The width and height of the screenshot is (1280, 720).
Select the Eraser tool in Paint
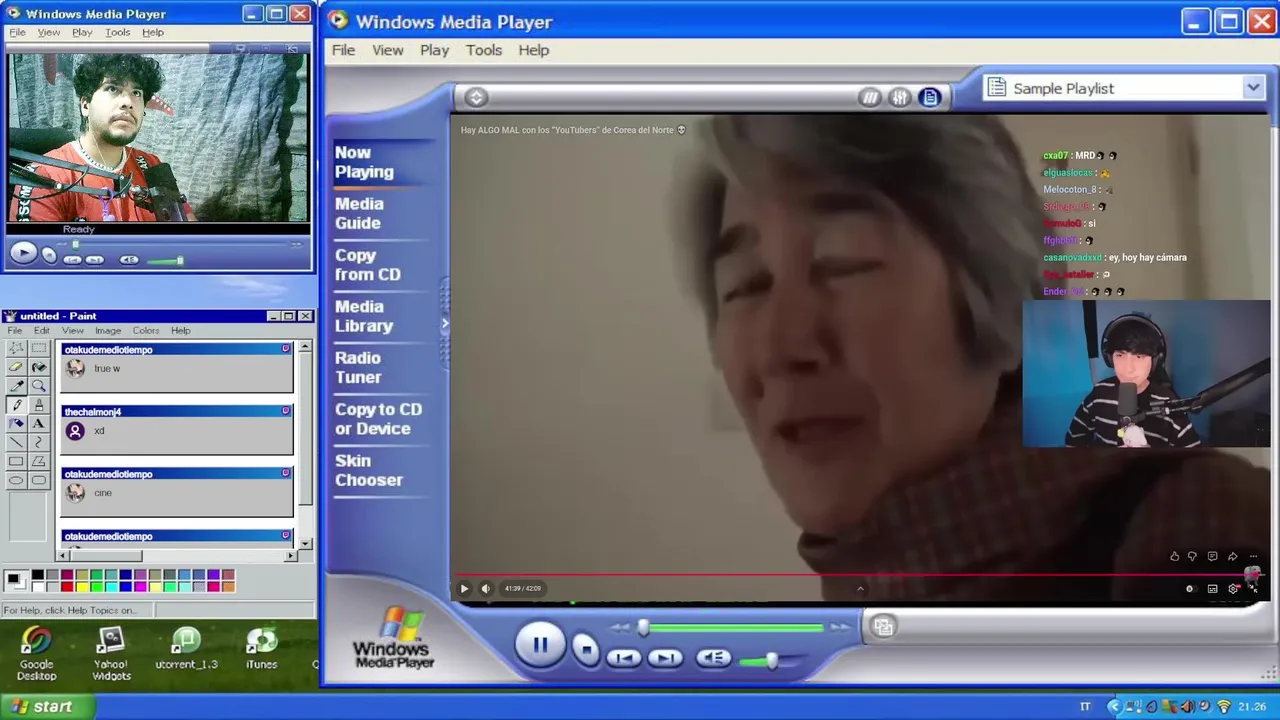click(16, 367)
